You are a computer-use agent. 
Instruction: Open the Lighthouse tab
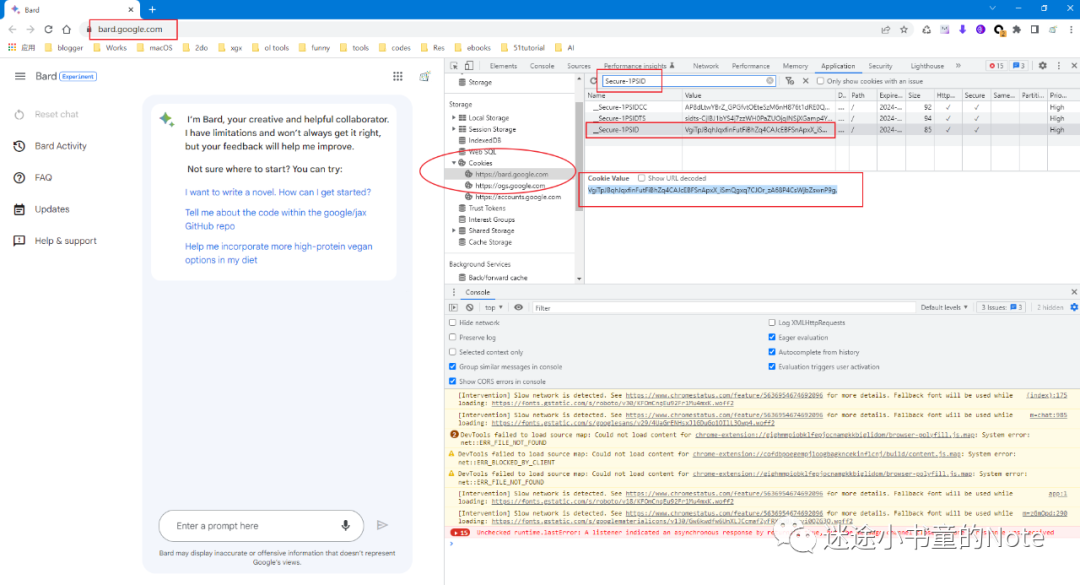(926, 66)
